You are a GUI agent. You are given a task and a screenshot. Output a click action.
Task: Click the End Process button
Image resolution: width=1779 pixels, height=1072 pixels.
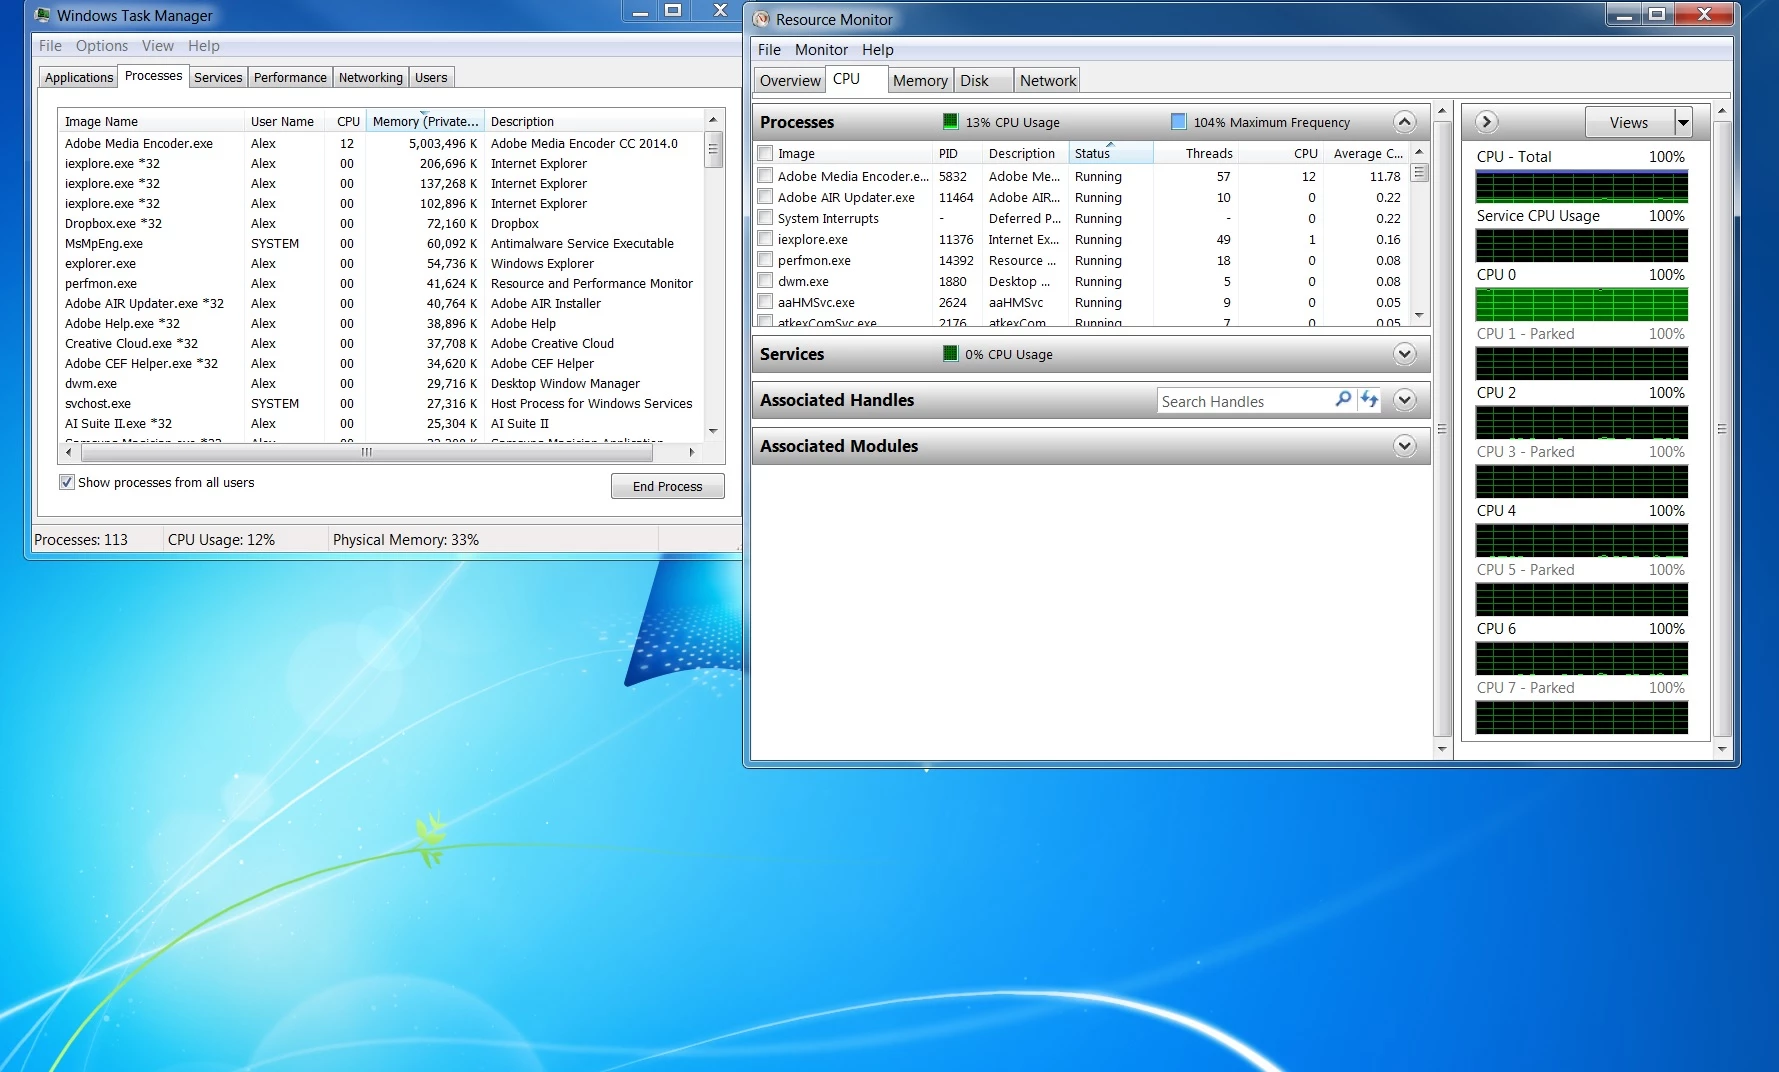point(667,486)
